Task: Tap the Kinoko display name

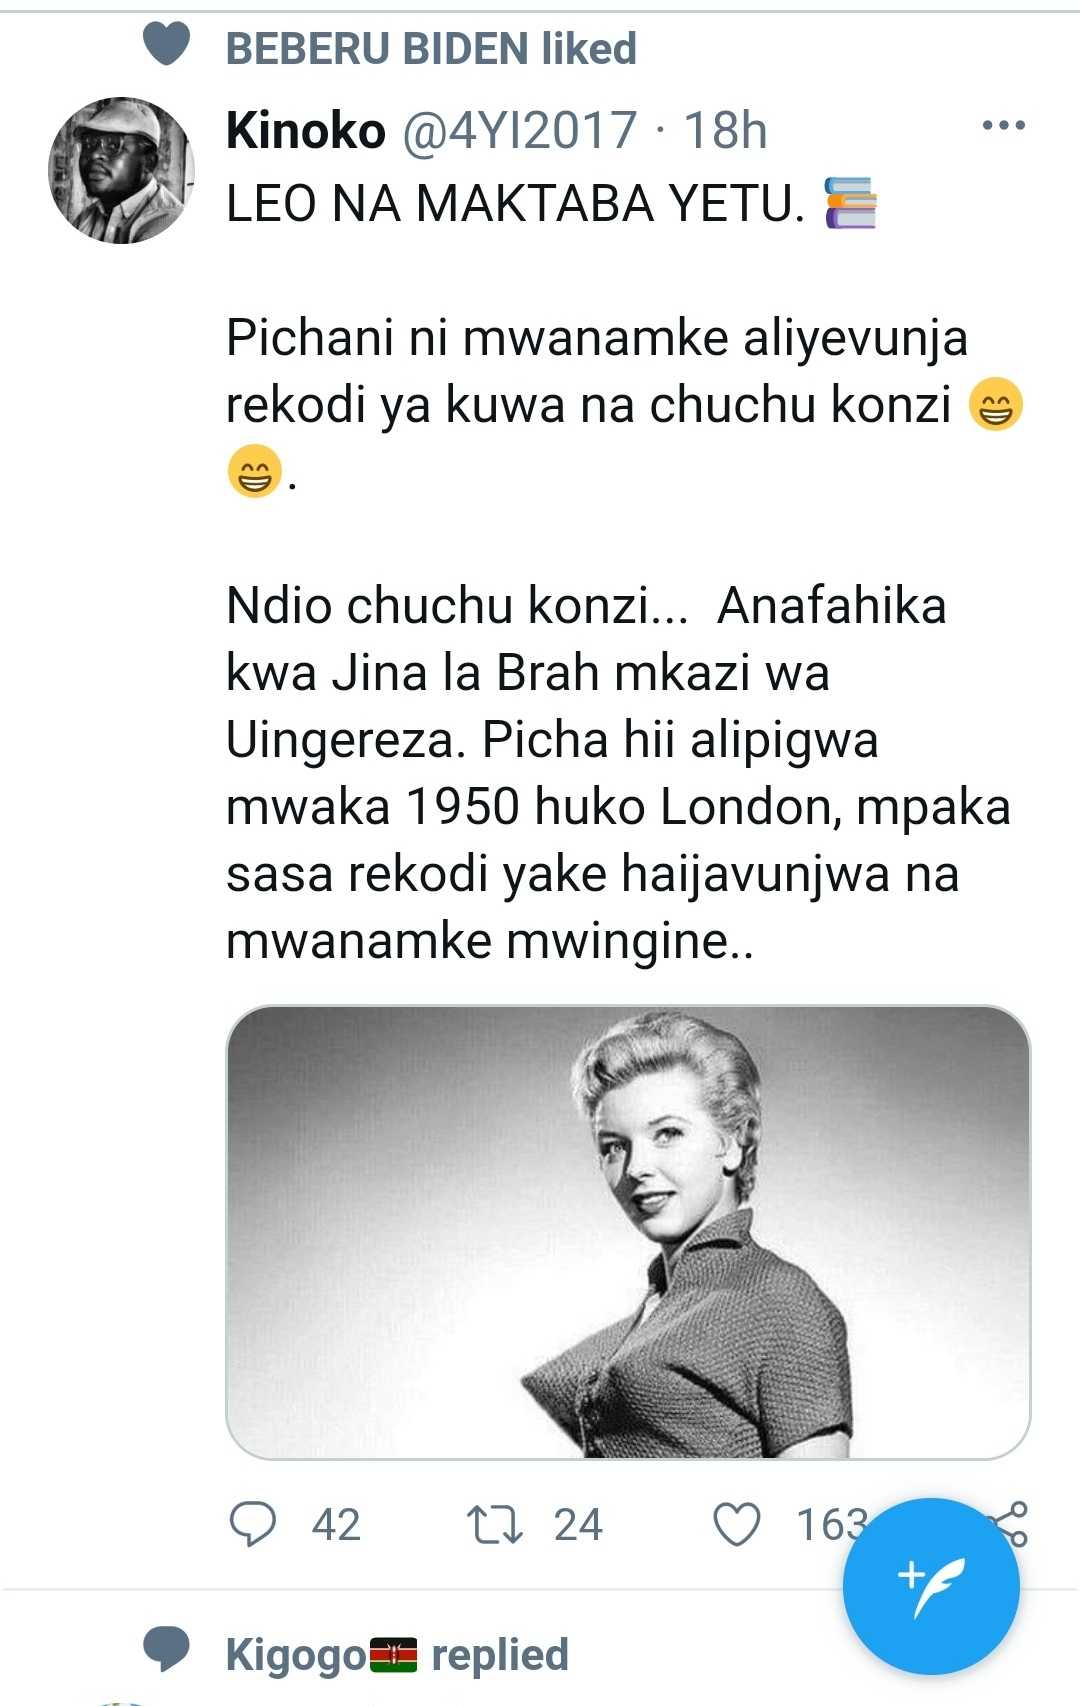Action: tap(306, 130)
